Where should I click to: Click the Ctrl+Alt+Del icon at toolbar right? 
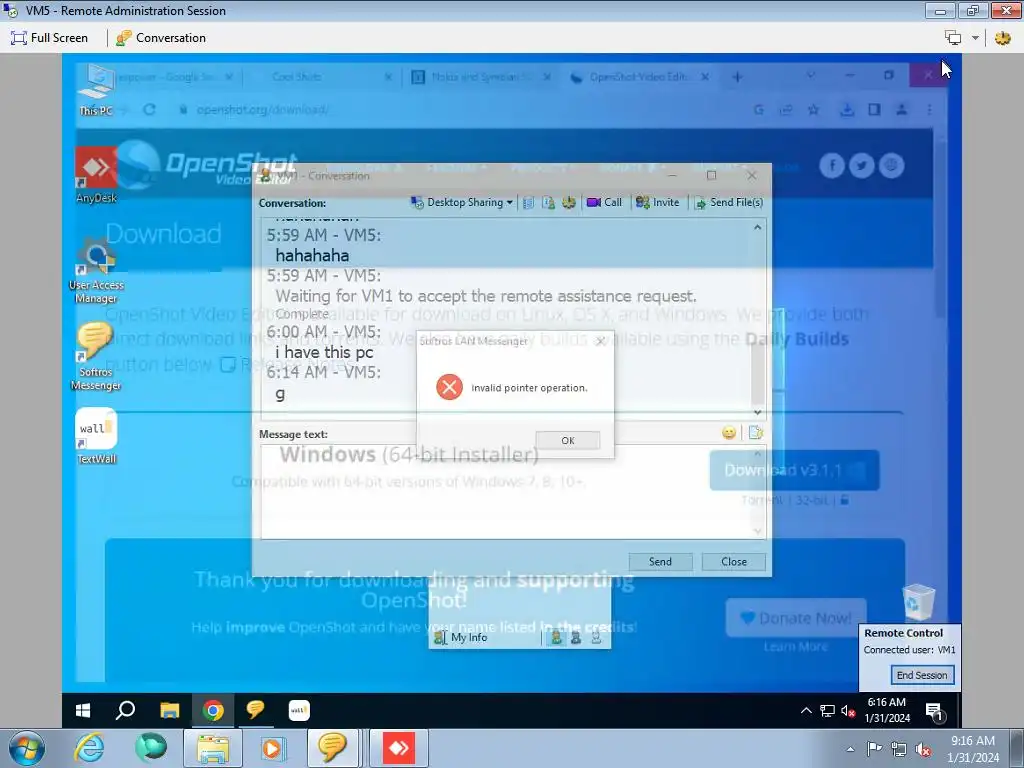pyautogui.click(x=1002, y=38)
